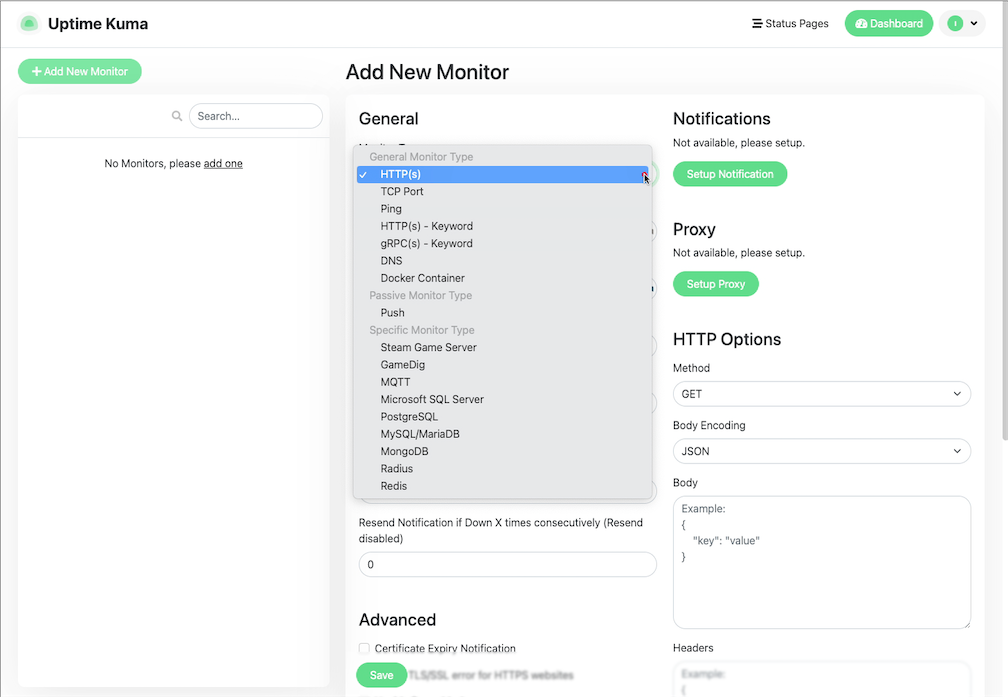Select MQTT monitor type
The image size is (1008, 697).
point(503,383)
